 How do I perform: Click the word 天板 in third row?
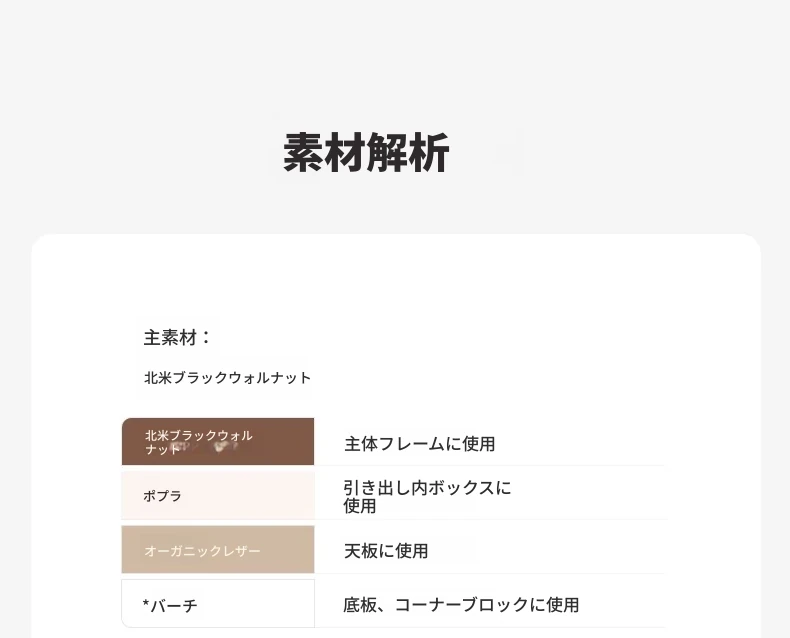click(360, 550)
